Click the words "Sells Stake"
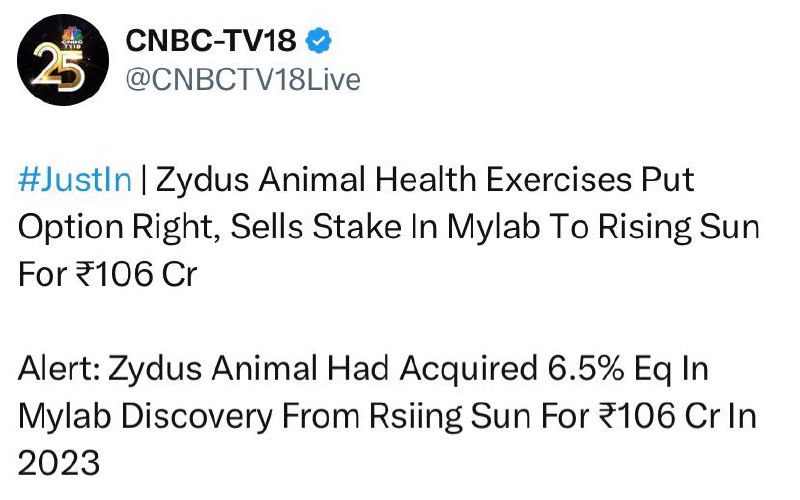This screenshot has width=800, height=500. pos(316,227)
